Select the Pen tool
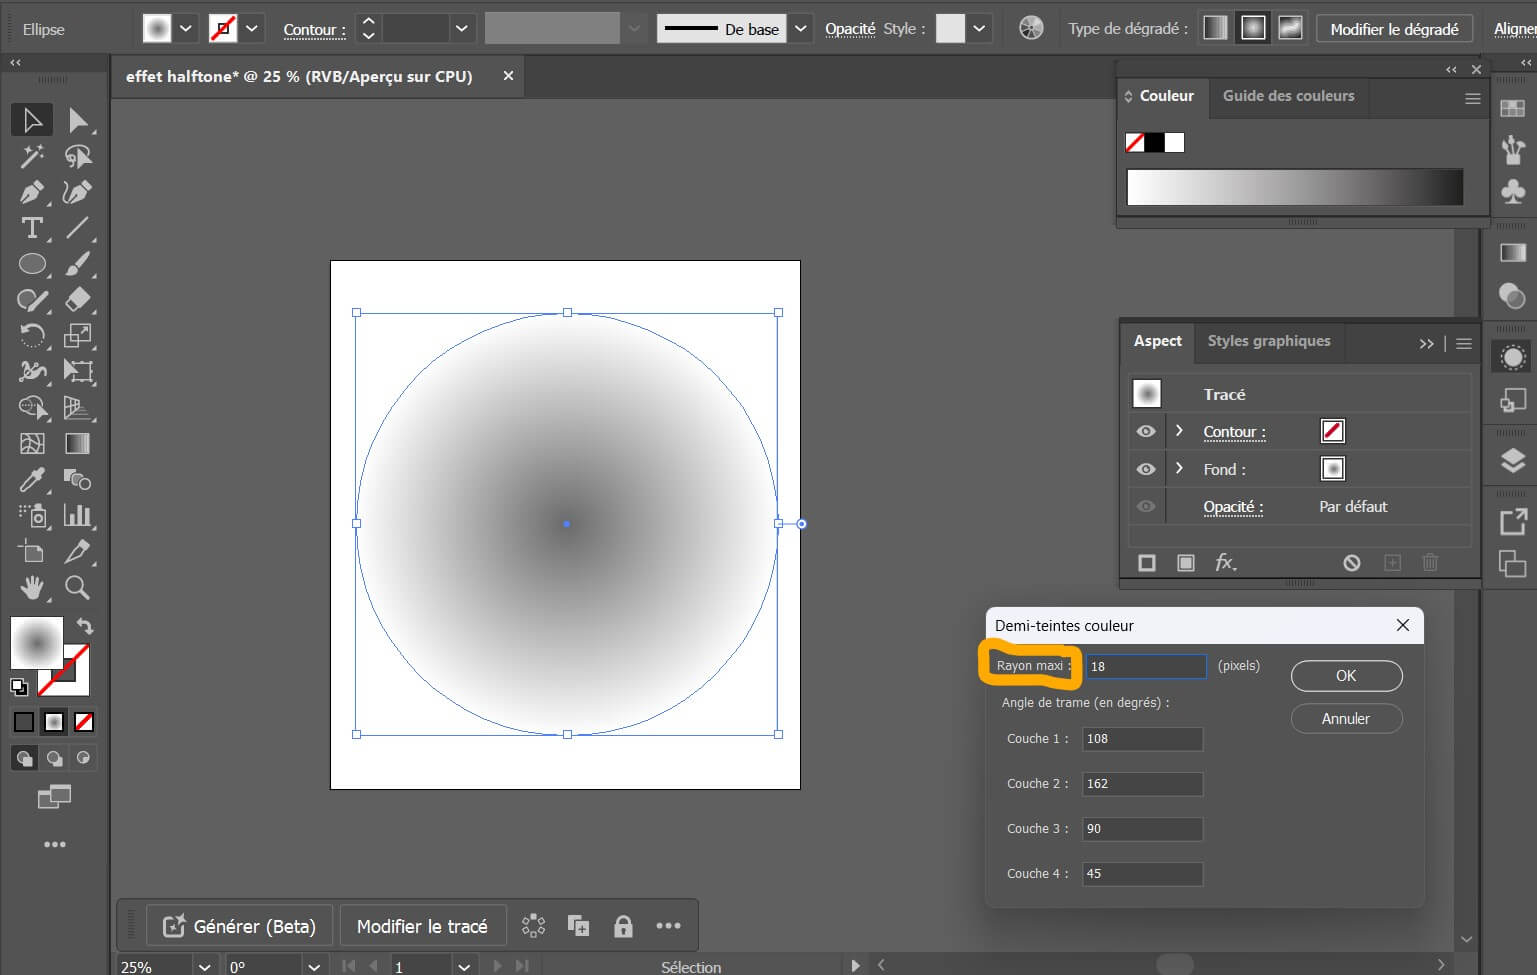 [32, 192]
